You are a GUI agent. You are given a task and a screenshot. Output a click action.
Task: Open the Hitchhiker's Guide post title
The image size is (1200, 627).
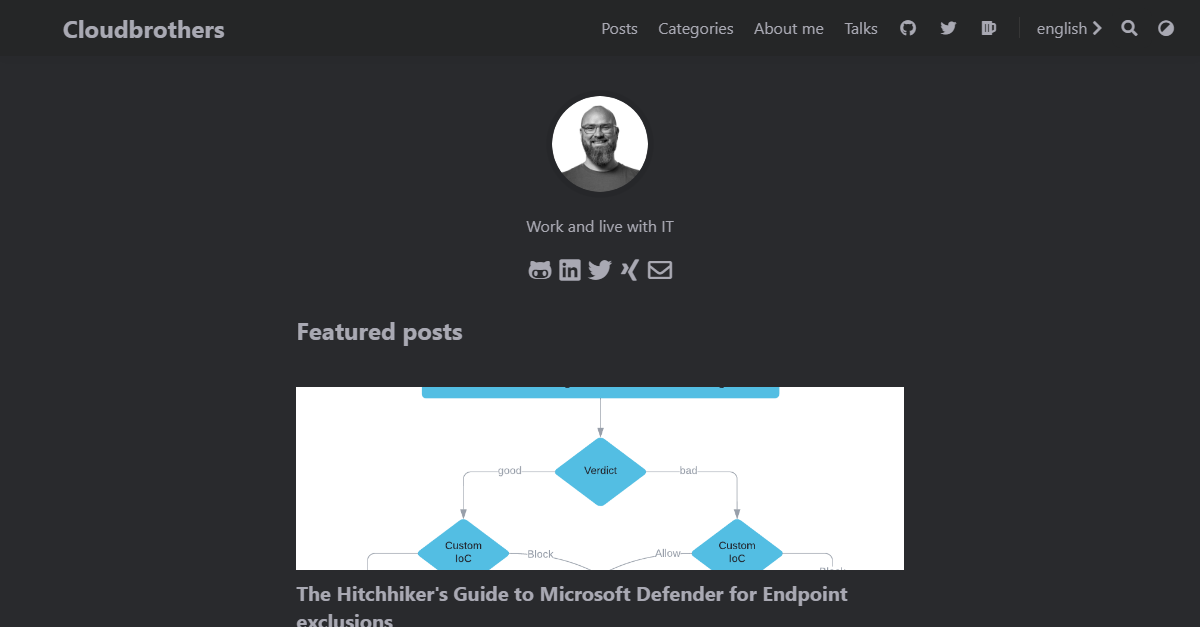coord(571,595)
